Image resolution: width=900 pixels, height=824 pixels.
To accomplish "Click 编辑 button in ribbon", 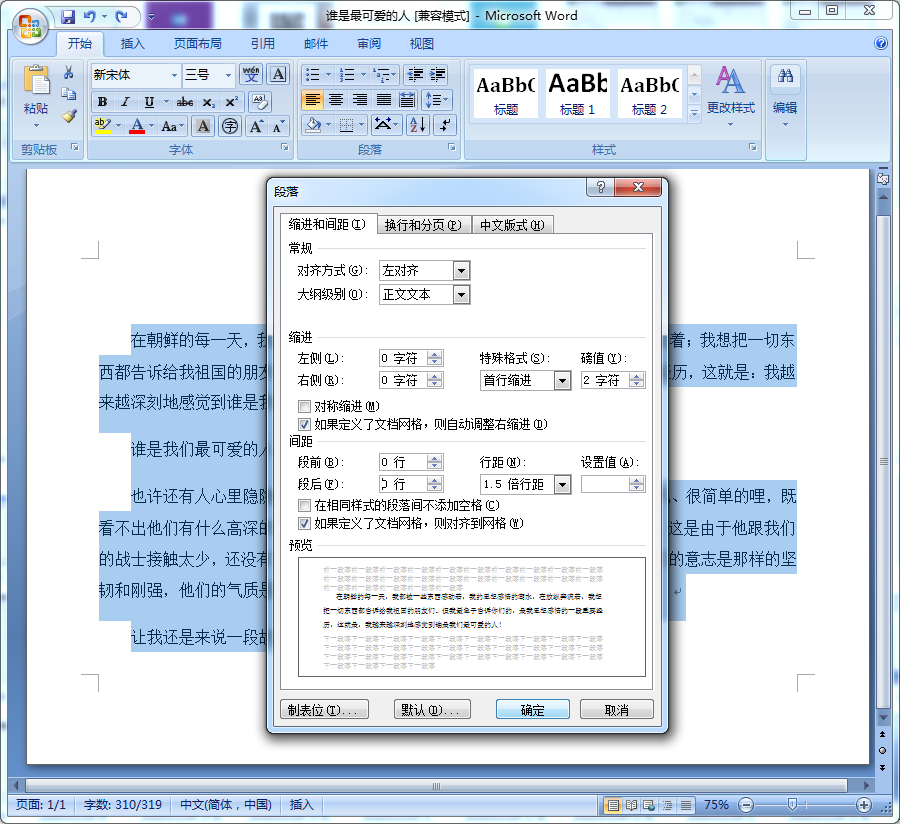I will [785, 98].
